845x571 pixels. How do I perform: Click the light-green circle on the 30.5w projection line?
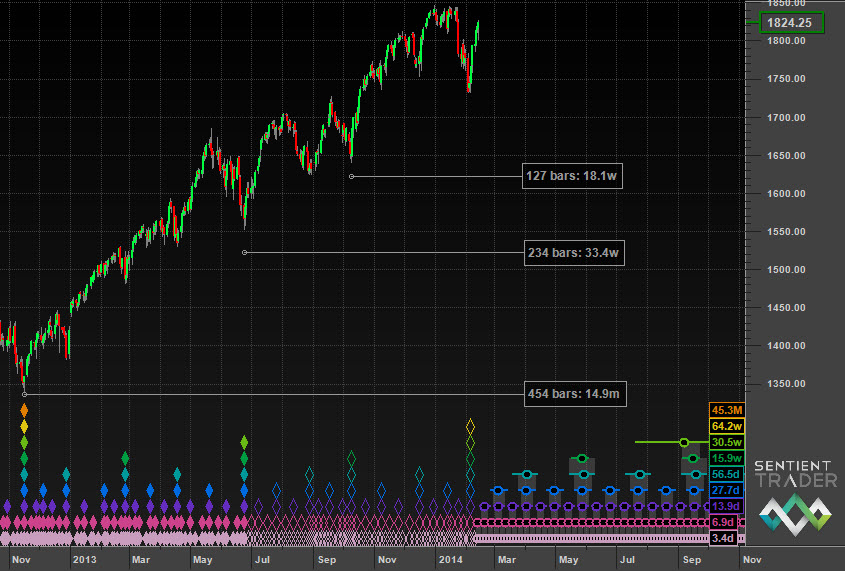coord(684,442)
